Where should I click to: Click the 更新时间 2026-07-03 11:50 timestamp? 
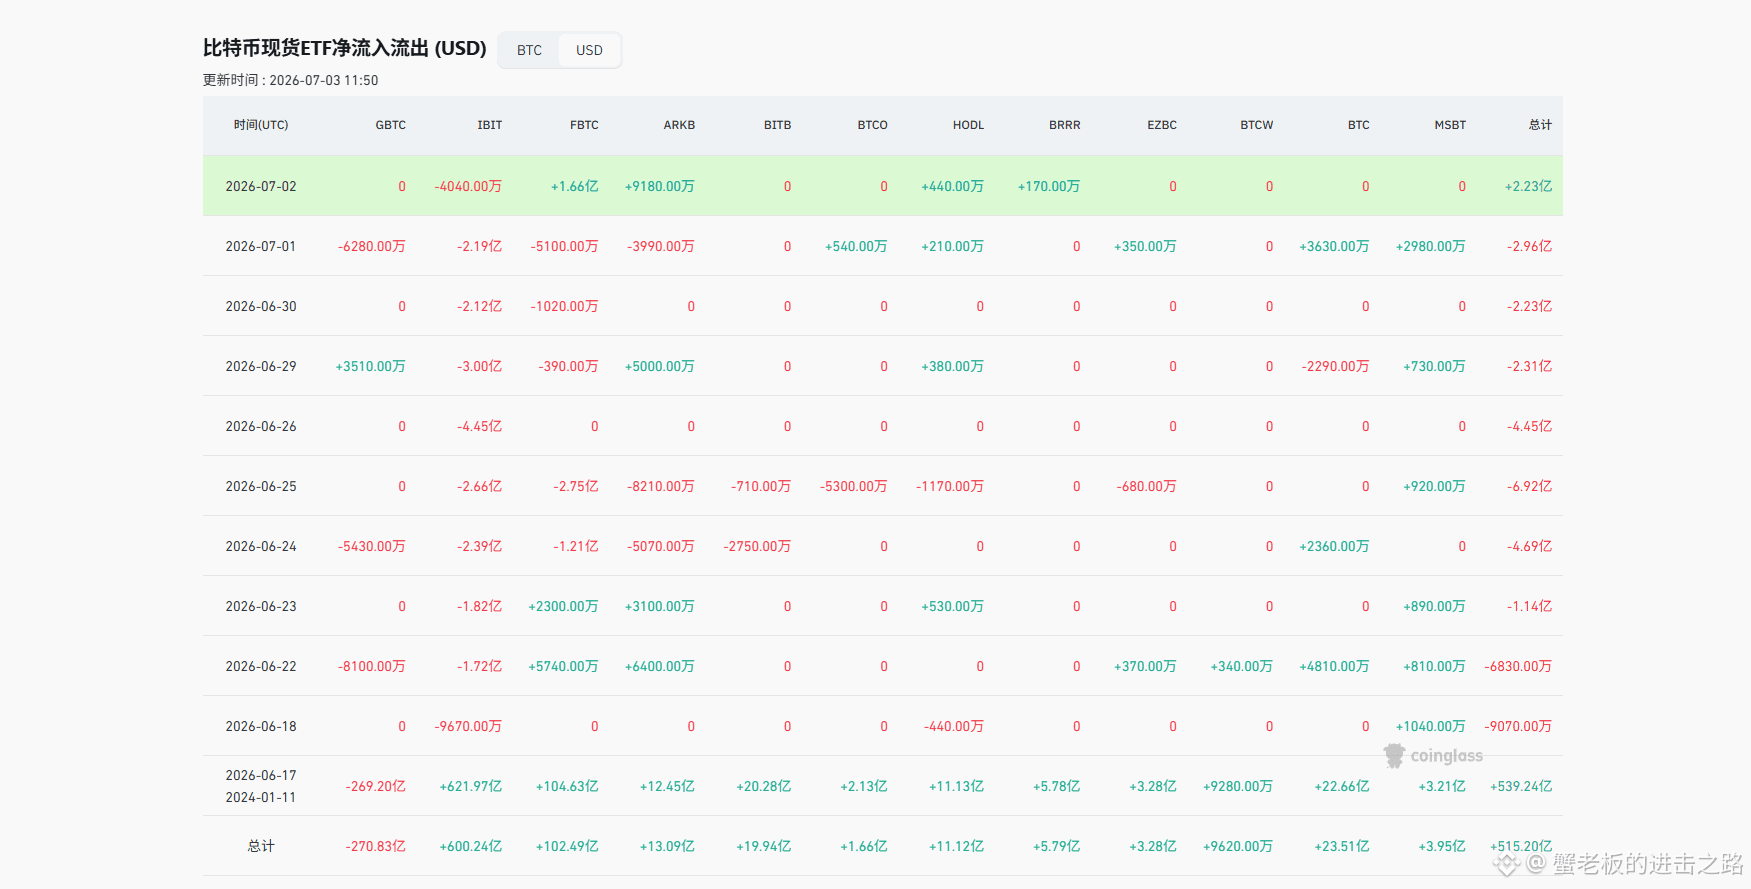(x=290, y=80)
